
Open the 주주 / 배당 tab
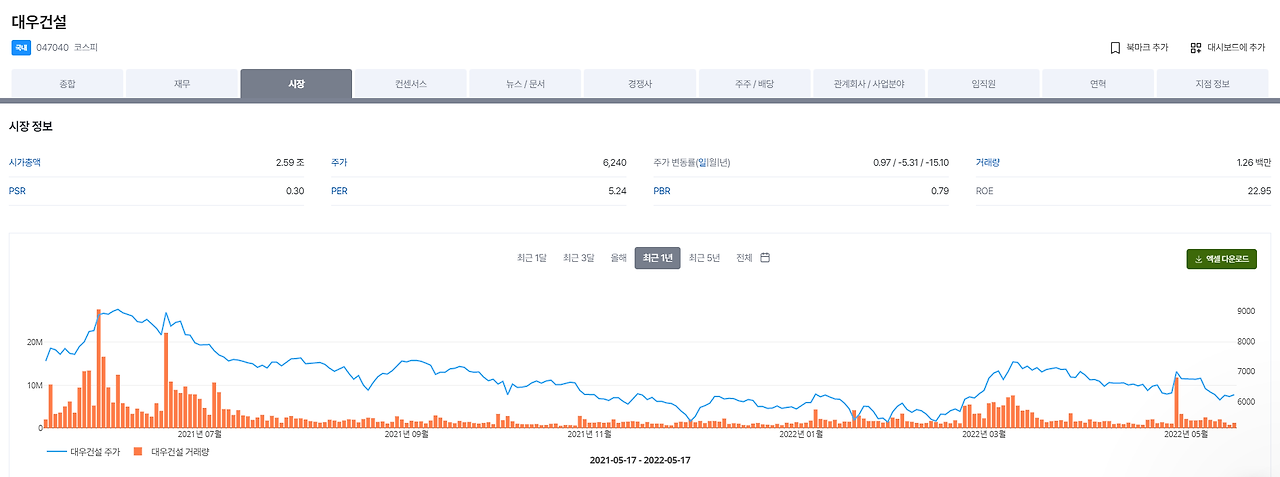click(x=754, y=84)
